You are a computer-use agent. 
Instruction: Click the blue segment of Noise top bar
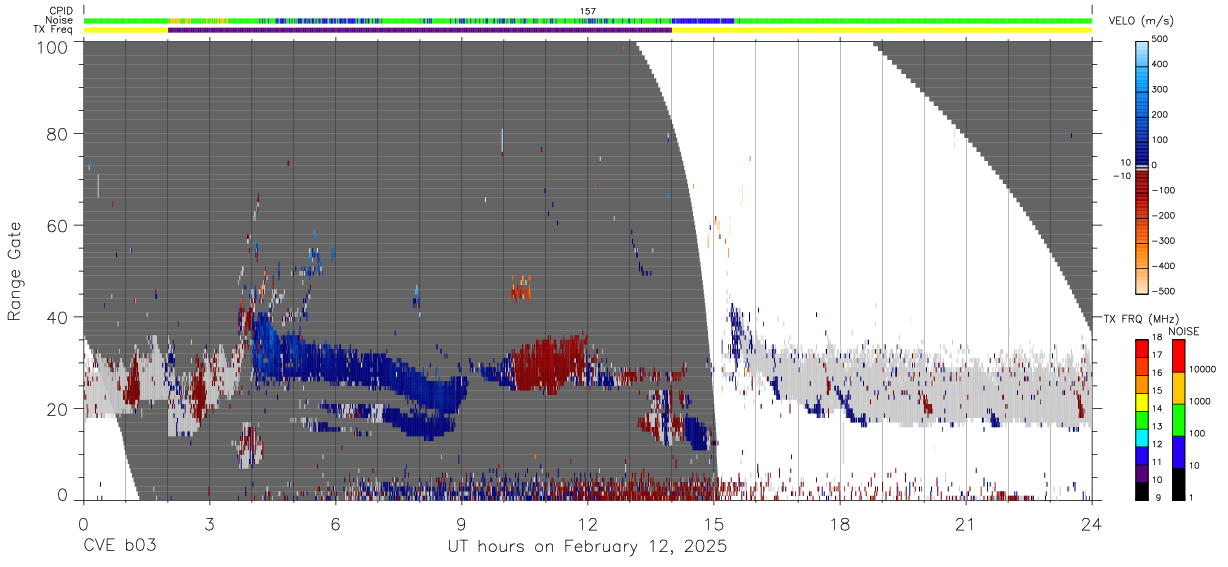(703, 20)
